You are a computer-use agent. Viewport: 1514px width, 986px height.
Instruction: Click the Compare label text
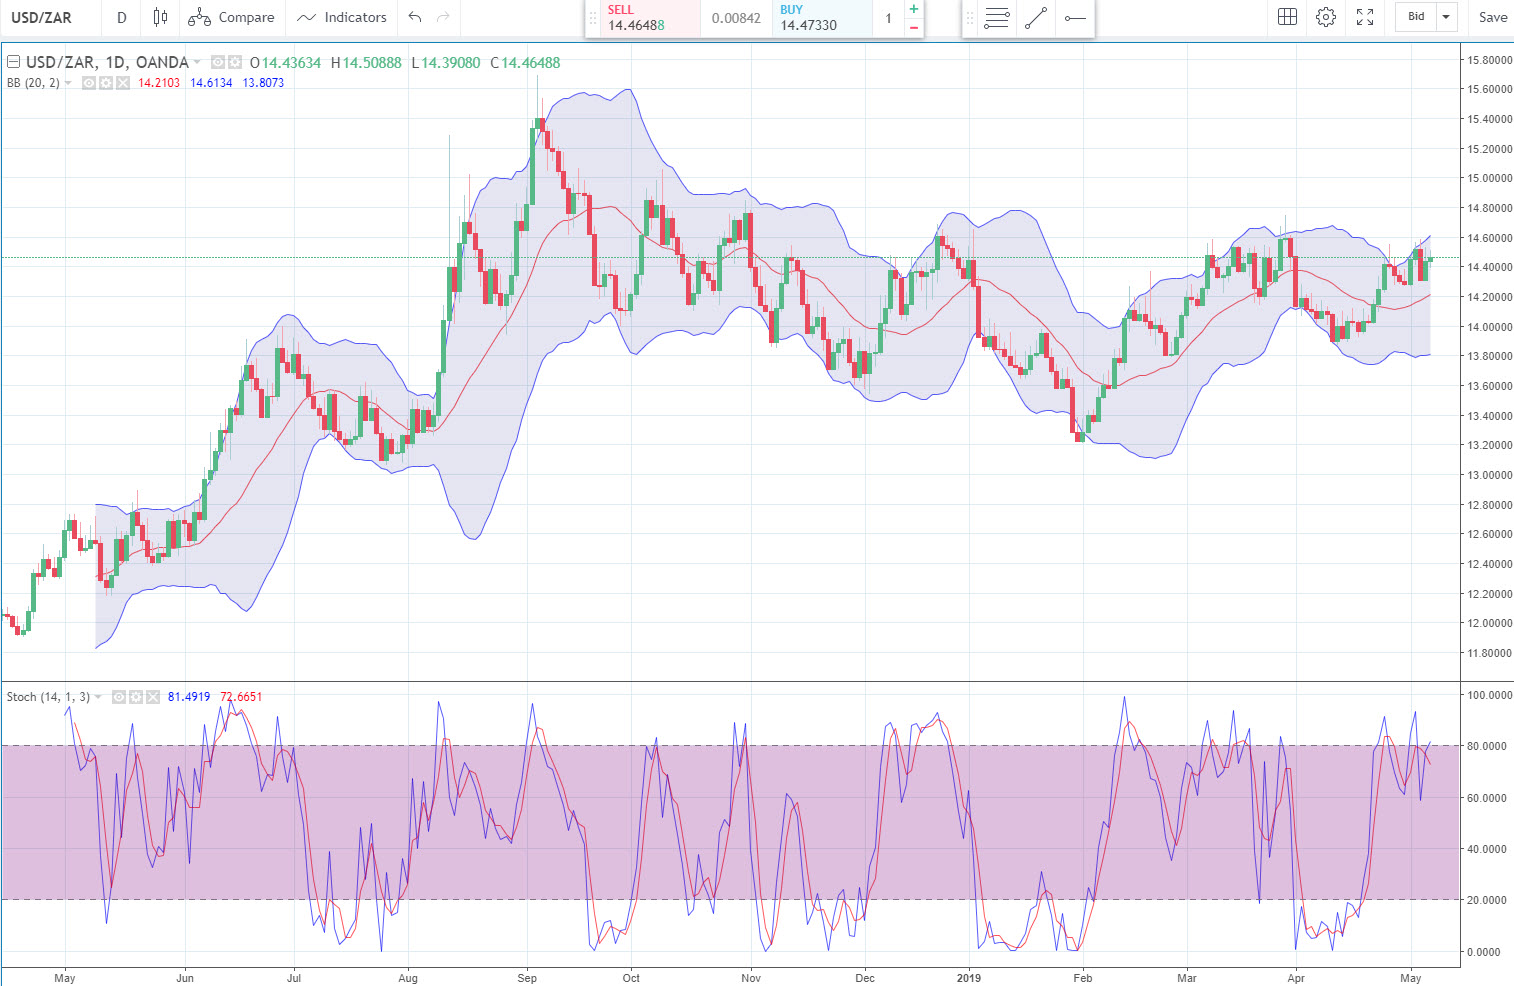(x=246, y=17)
